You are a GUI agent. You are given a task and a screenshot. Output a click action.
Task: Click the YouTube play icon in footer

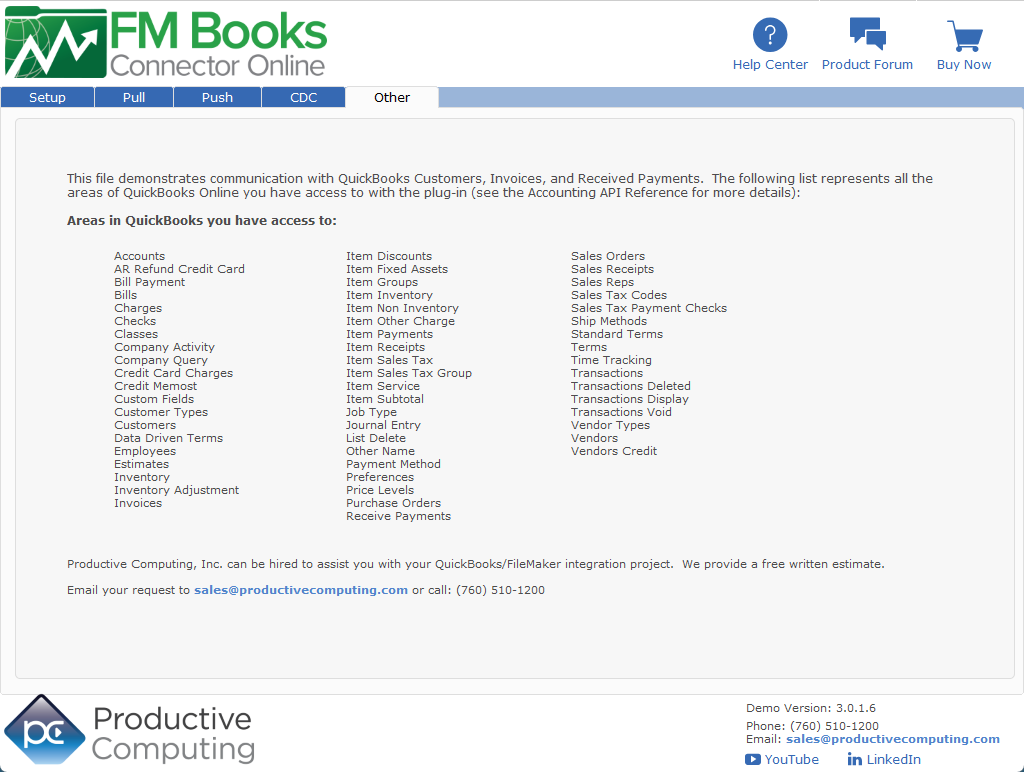753,759
